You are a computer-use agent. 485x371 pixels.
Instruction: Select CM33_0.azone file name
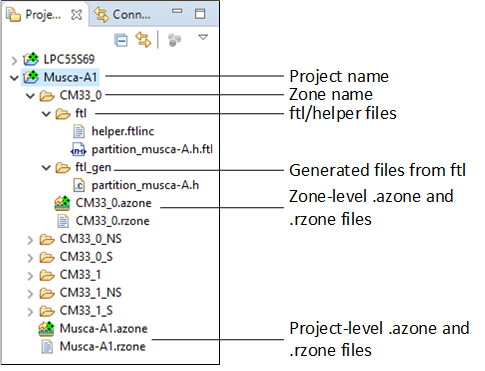point(113,203)
